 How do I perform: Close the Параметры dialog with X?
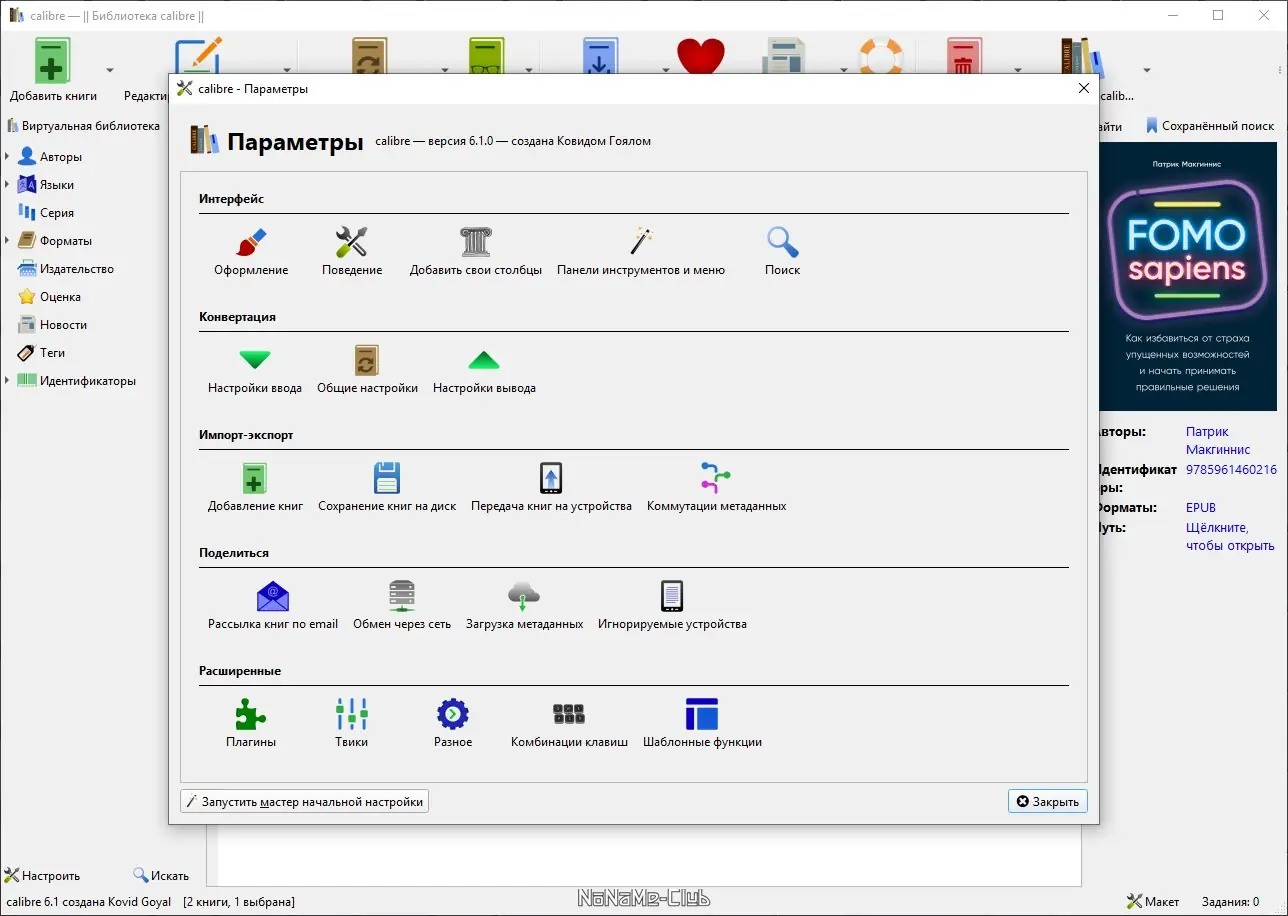1083,88
